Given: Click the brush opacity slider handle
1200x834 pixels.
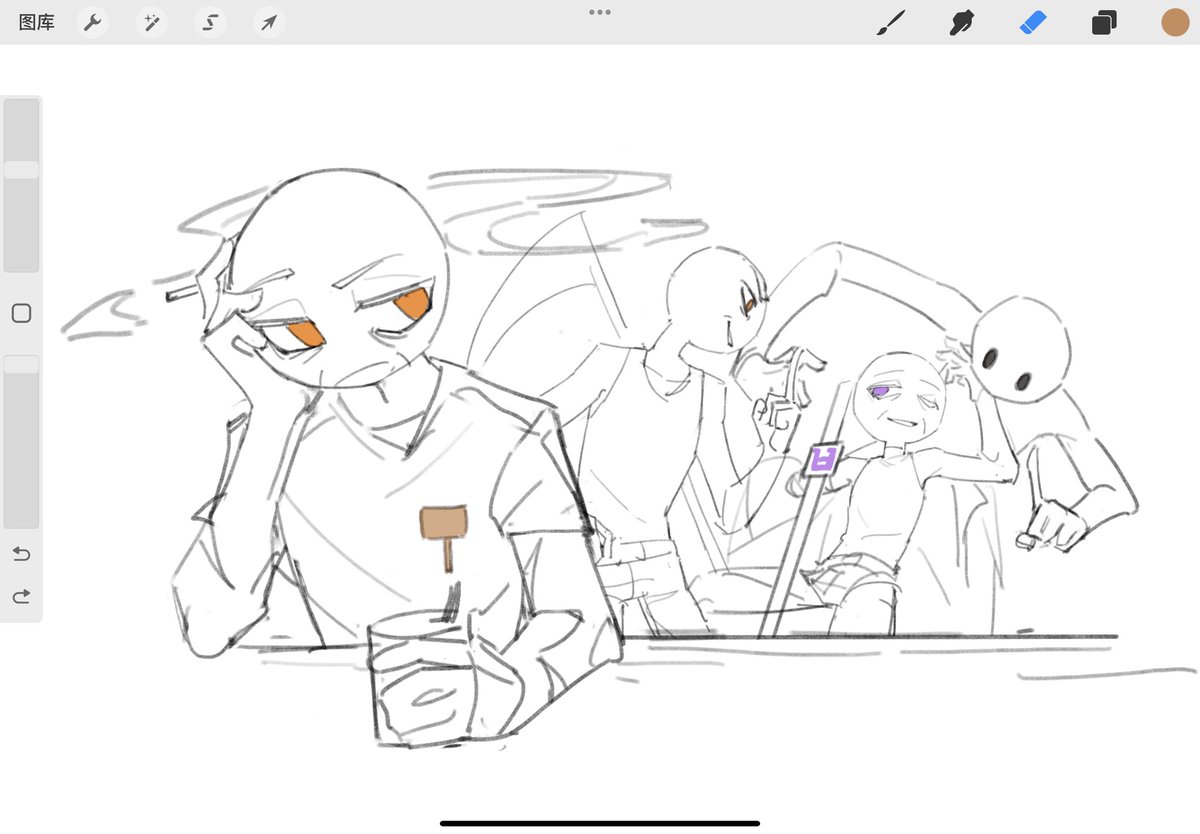Looking at the screenshot, I should point(21,364).
